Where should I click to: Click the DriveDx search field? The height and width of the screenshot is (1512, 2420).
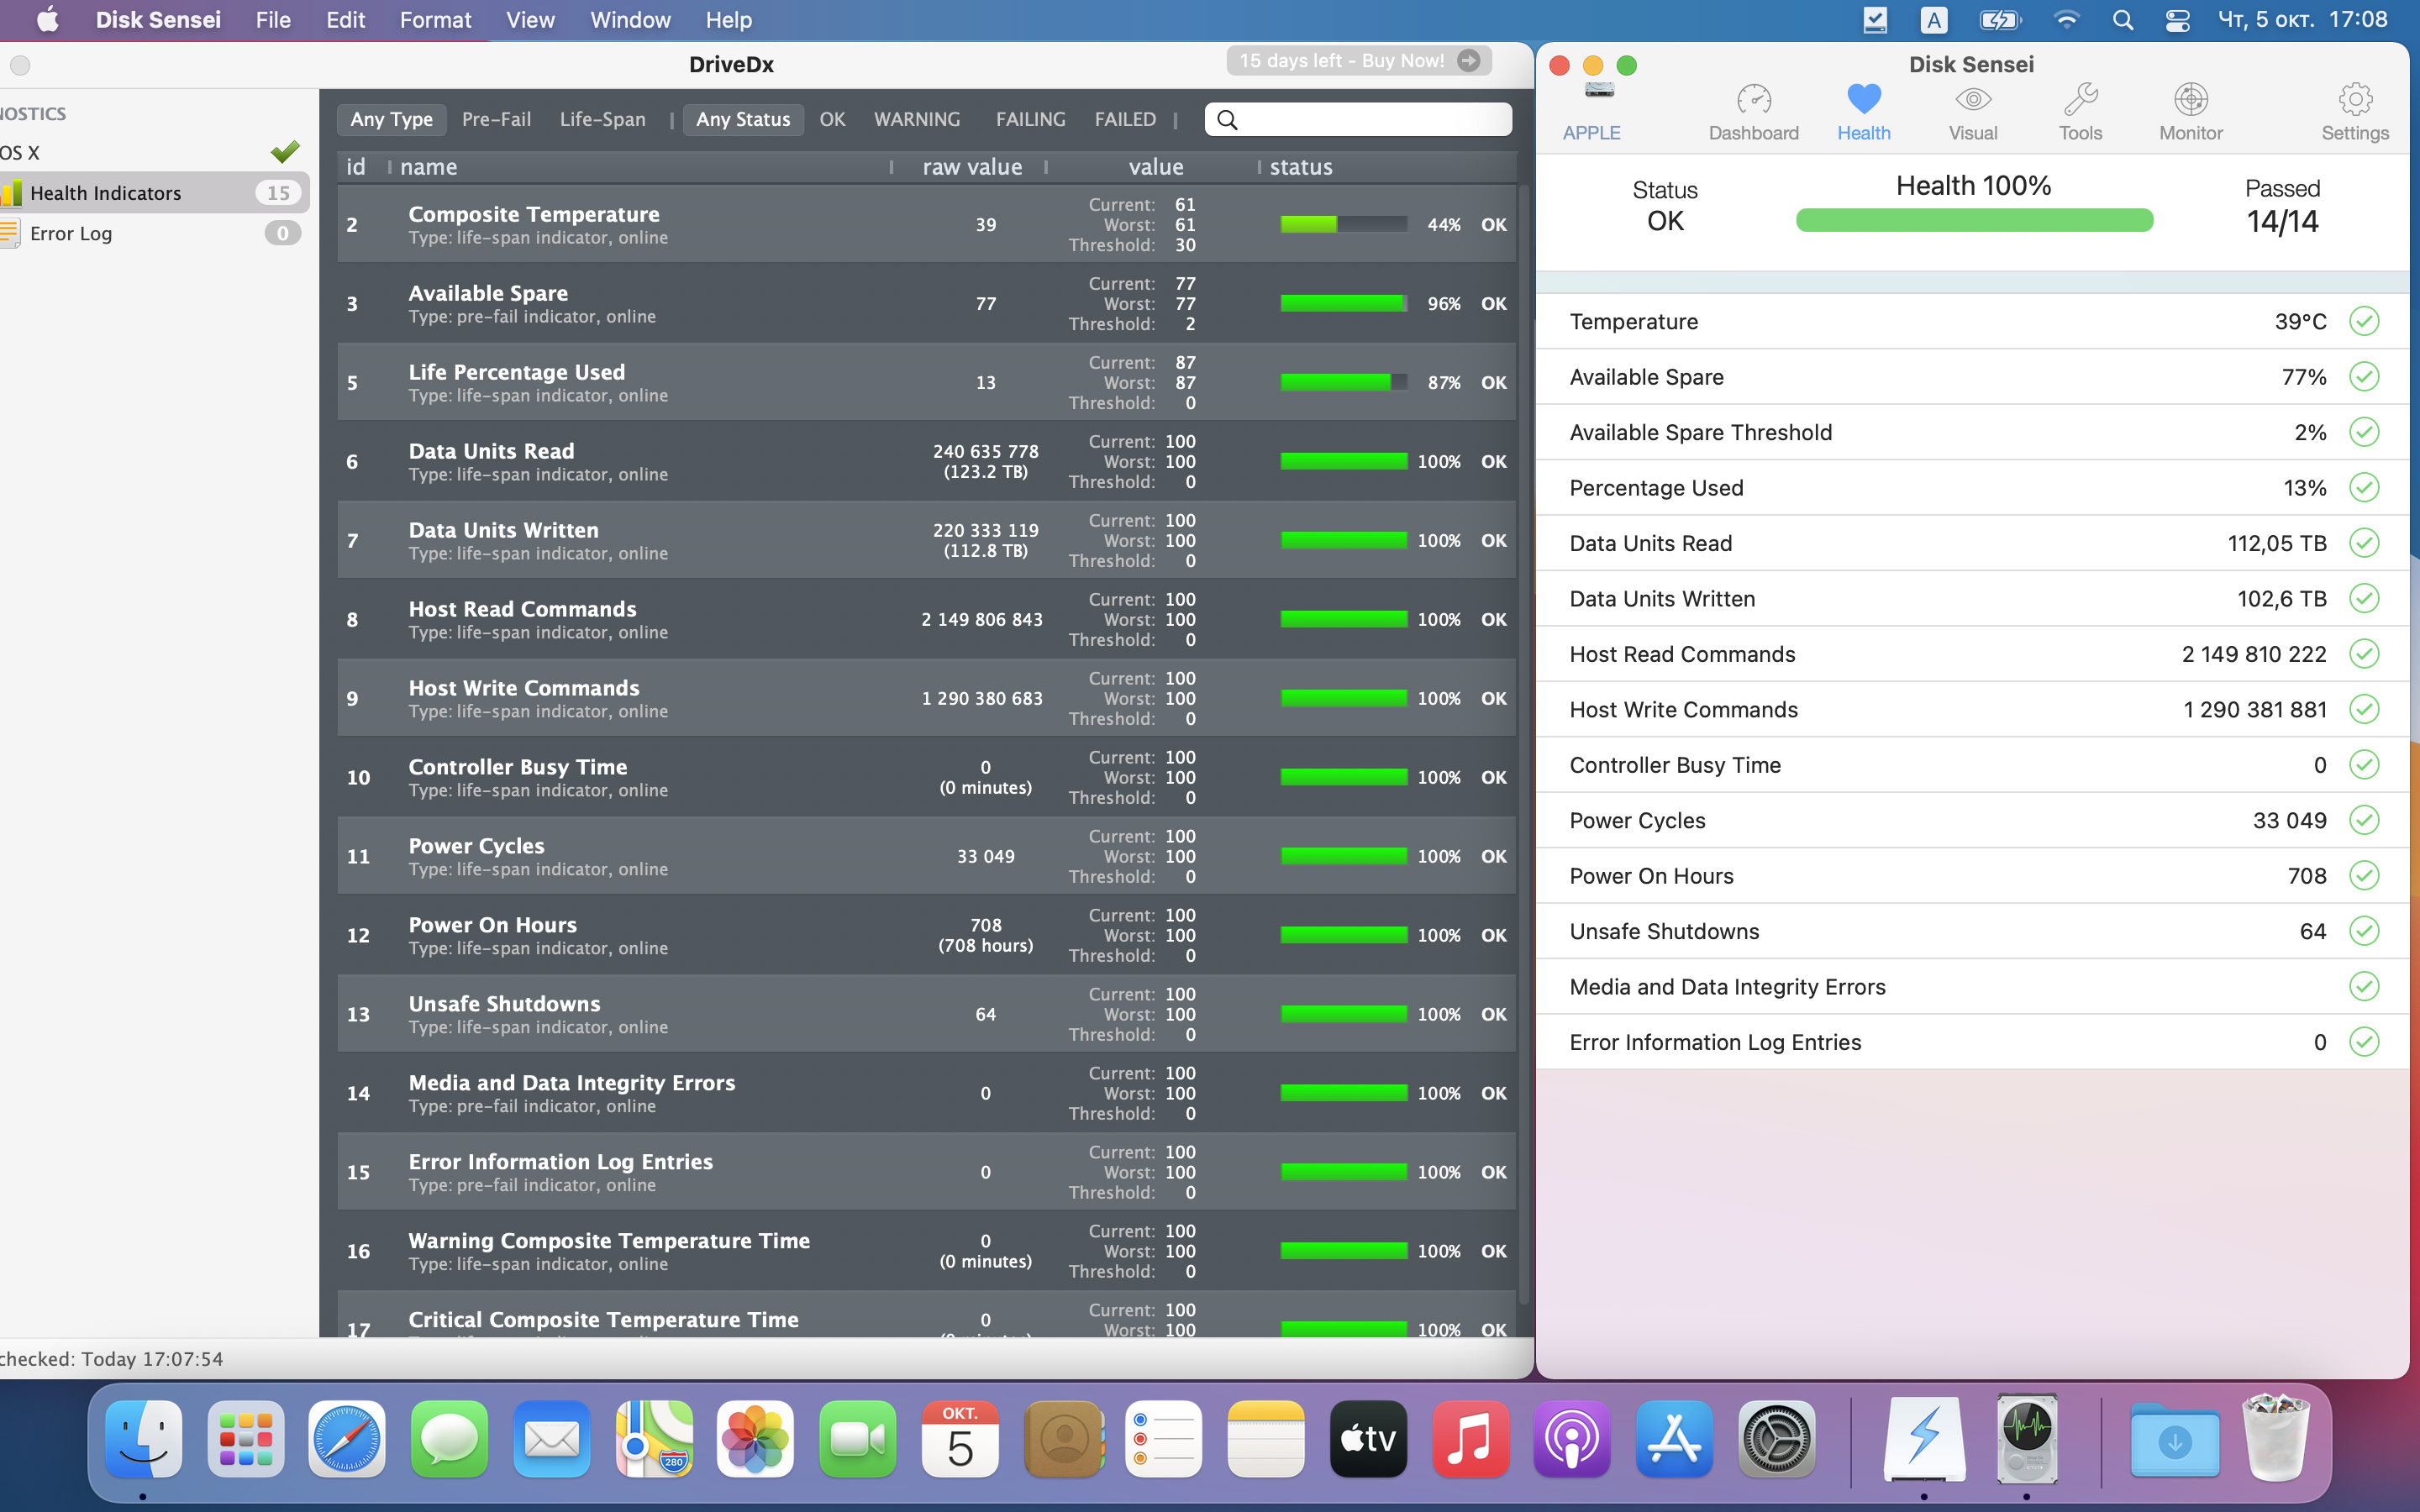tap(1358, 120)
